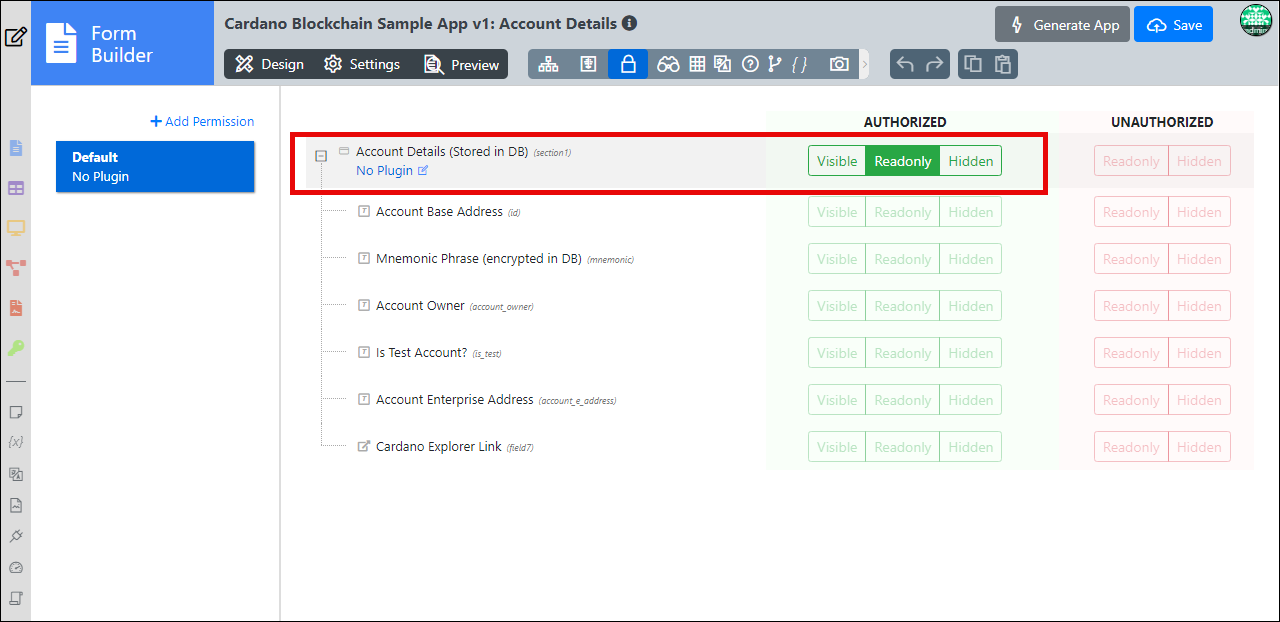Click the Generate App button

click(1062, 25)
